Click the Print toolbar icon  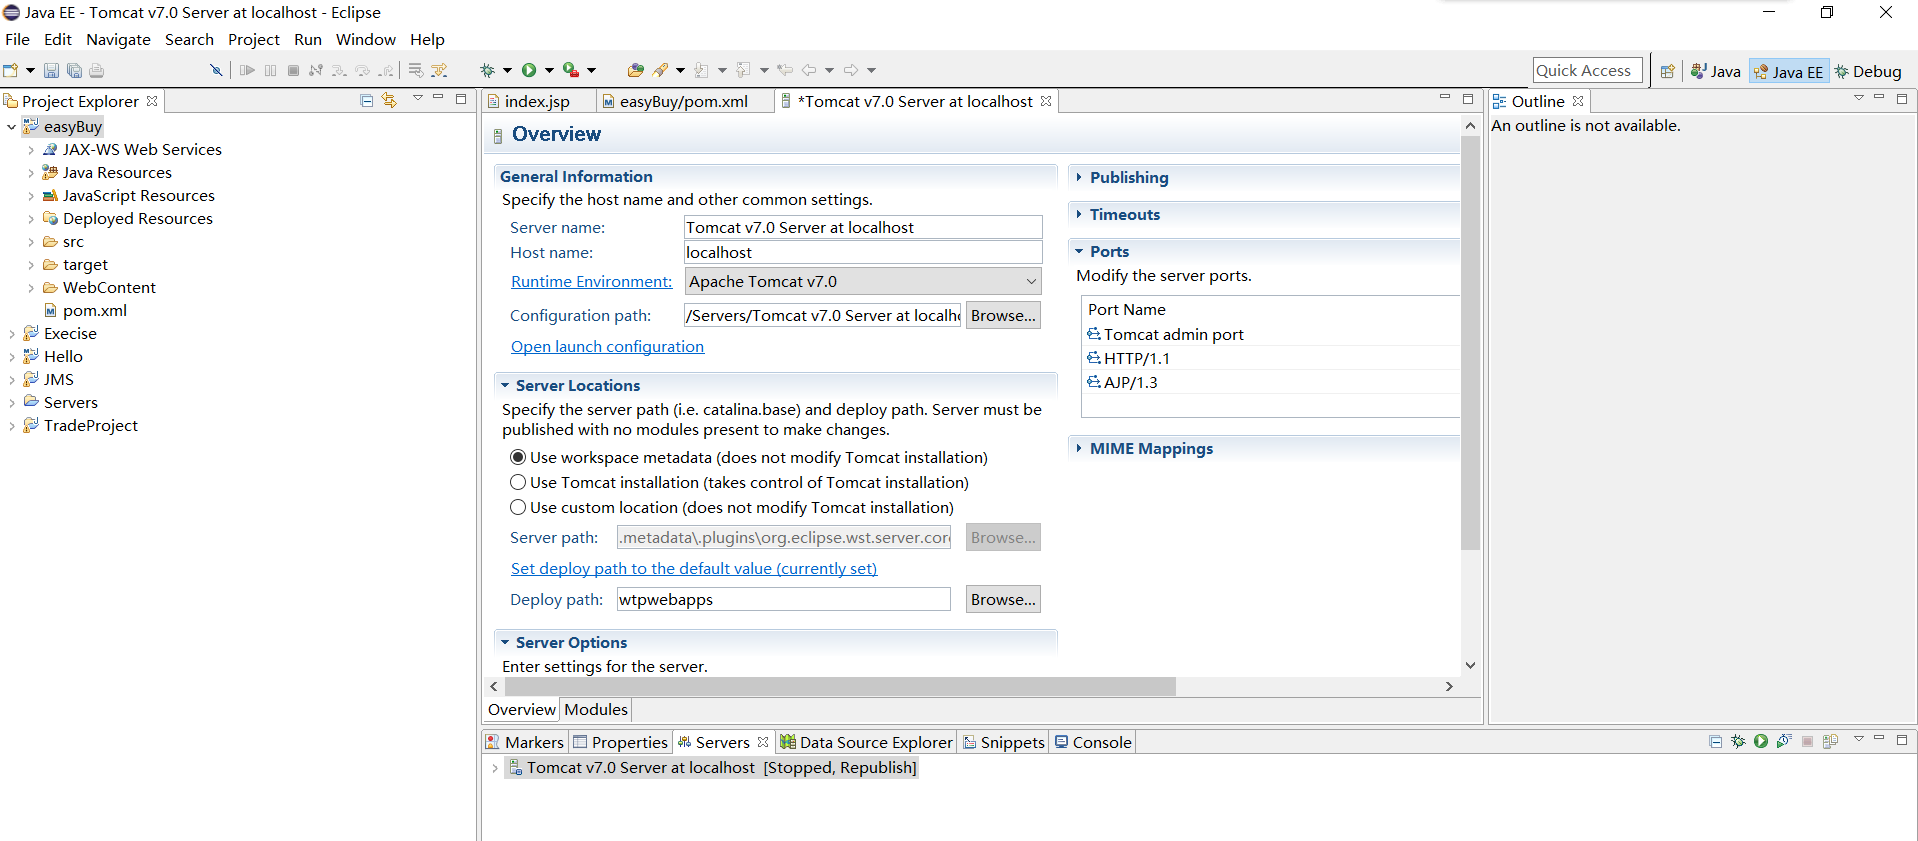click(97, 70)
